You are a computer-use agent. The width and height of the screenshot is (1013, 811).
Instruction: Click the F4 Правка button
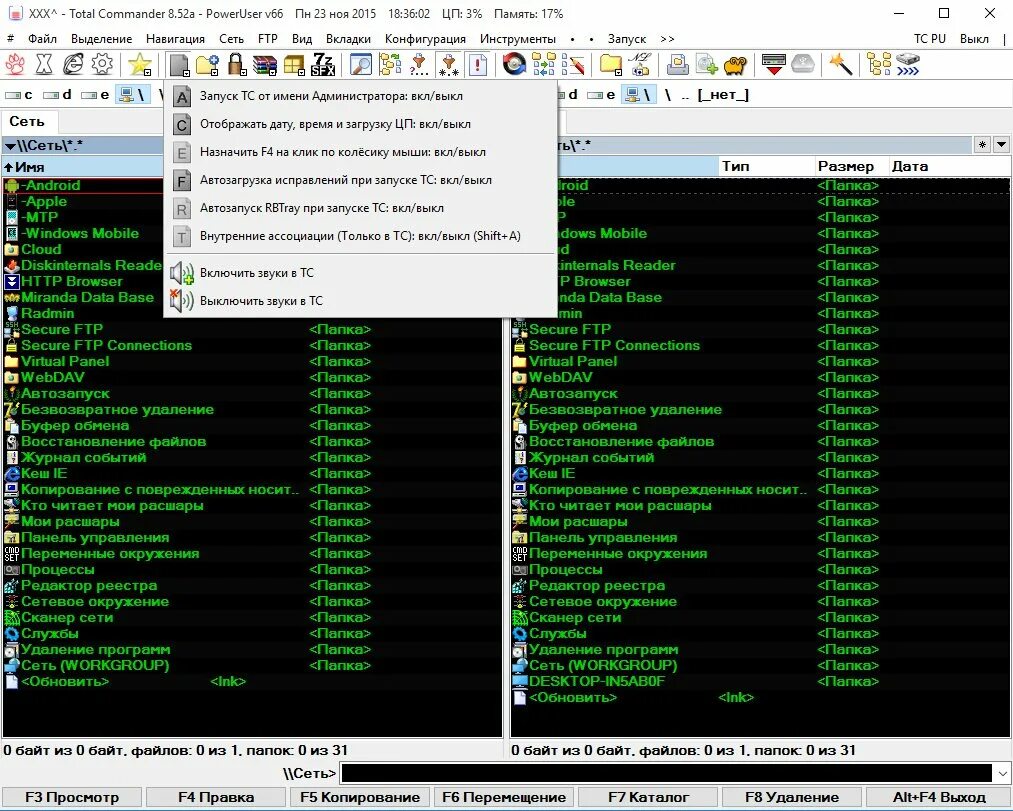click(x=216, y=797)
